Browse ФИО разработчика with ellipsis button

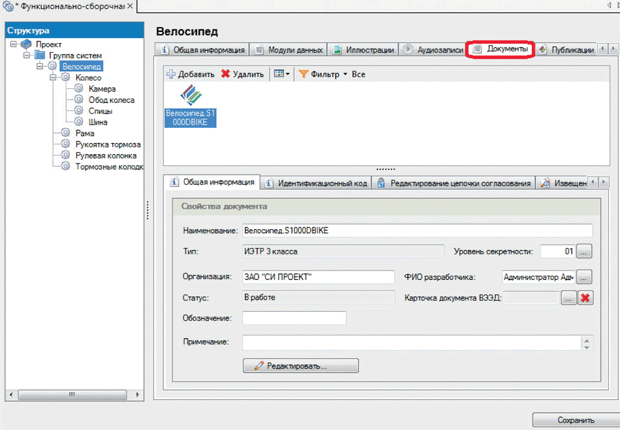pyautogui.click(x=584, y=277)
